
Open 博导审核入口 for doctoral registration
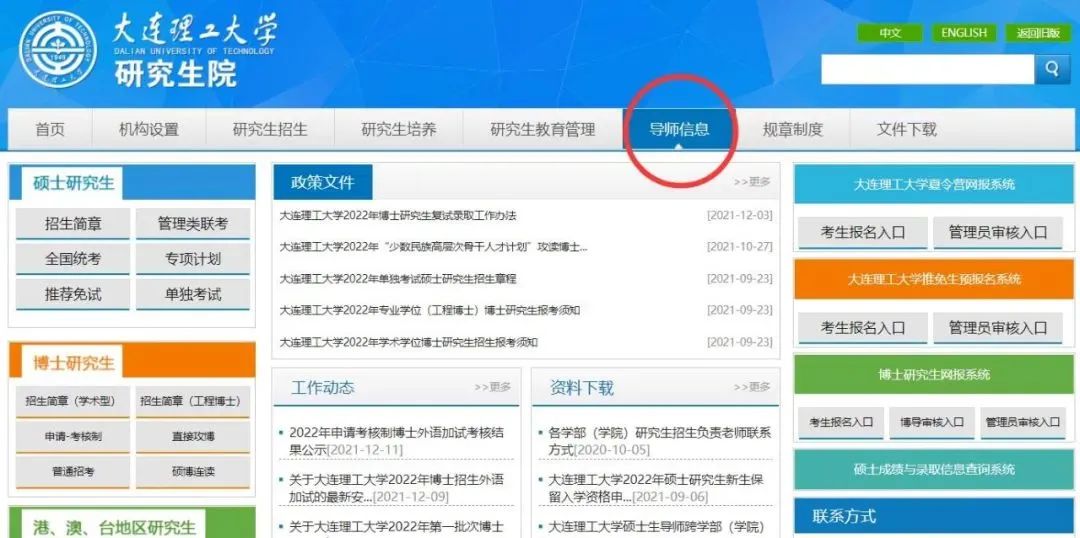(931, 422)
